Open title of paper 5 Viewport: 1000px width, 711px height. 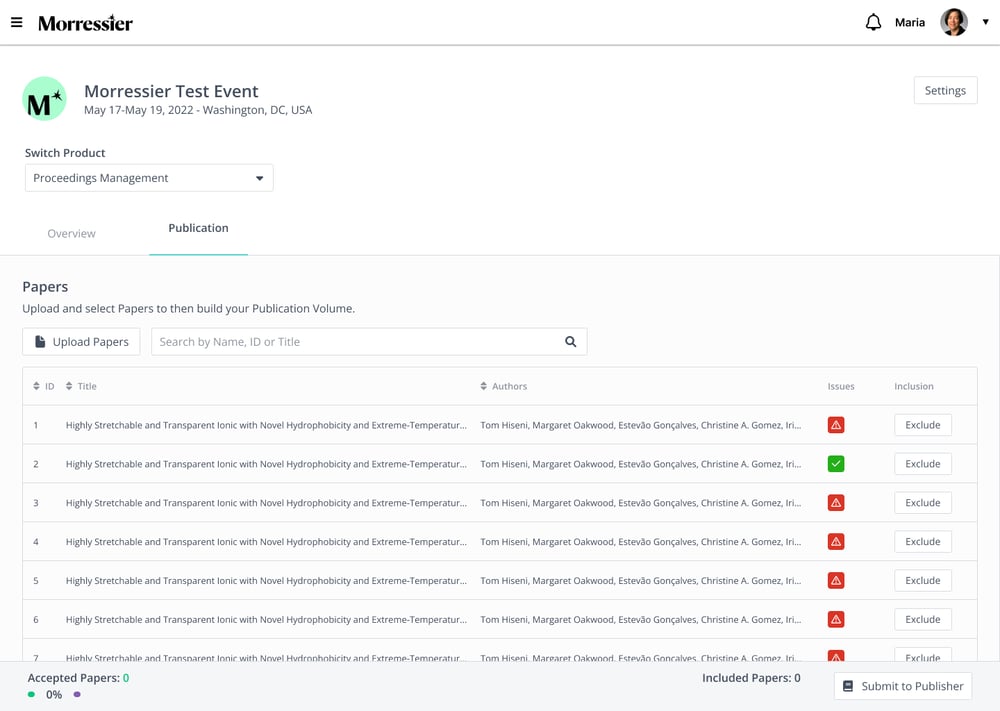pos(266,581)
